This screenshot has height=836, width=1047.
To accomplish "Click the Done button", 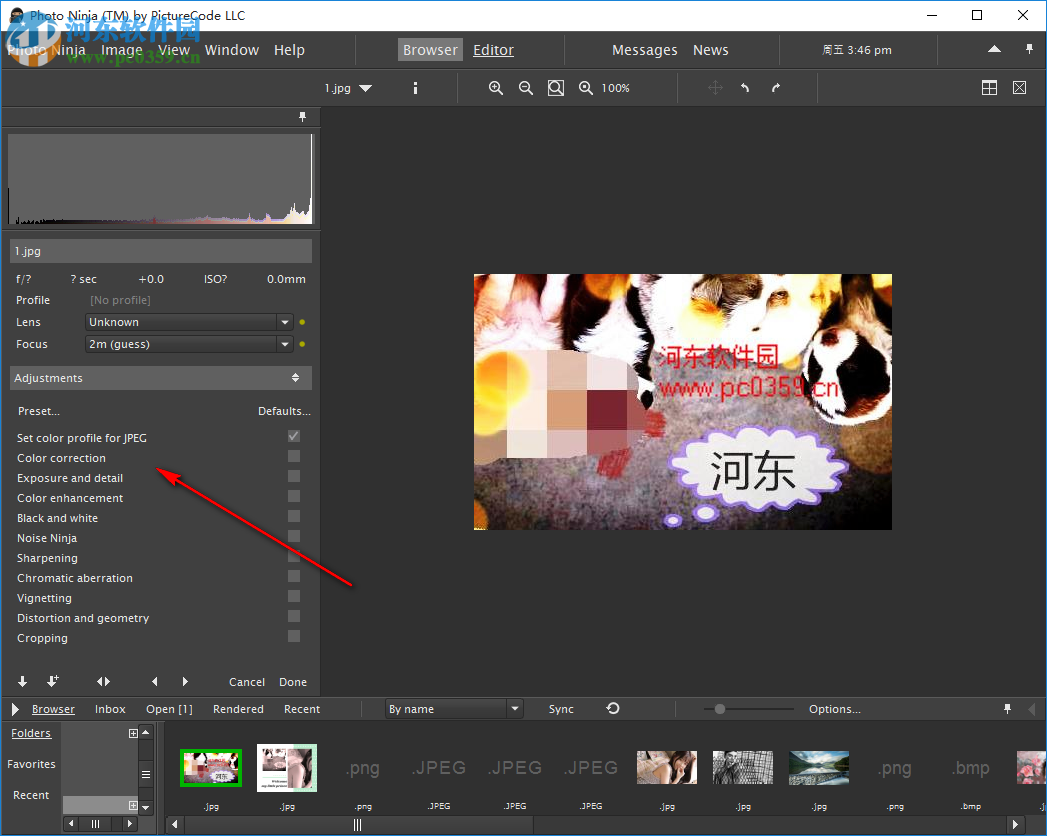I will (x=292, y=681).
